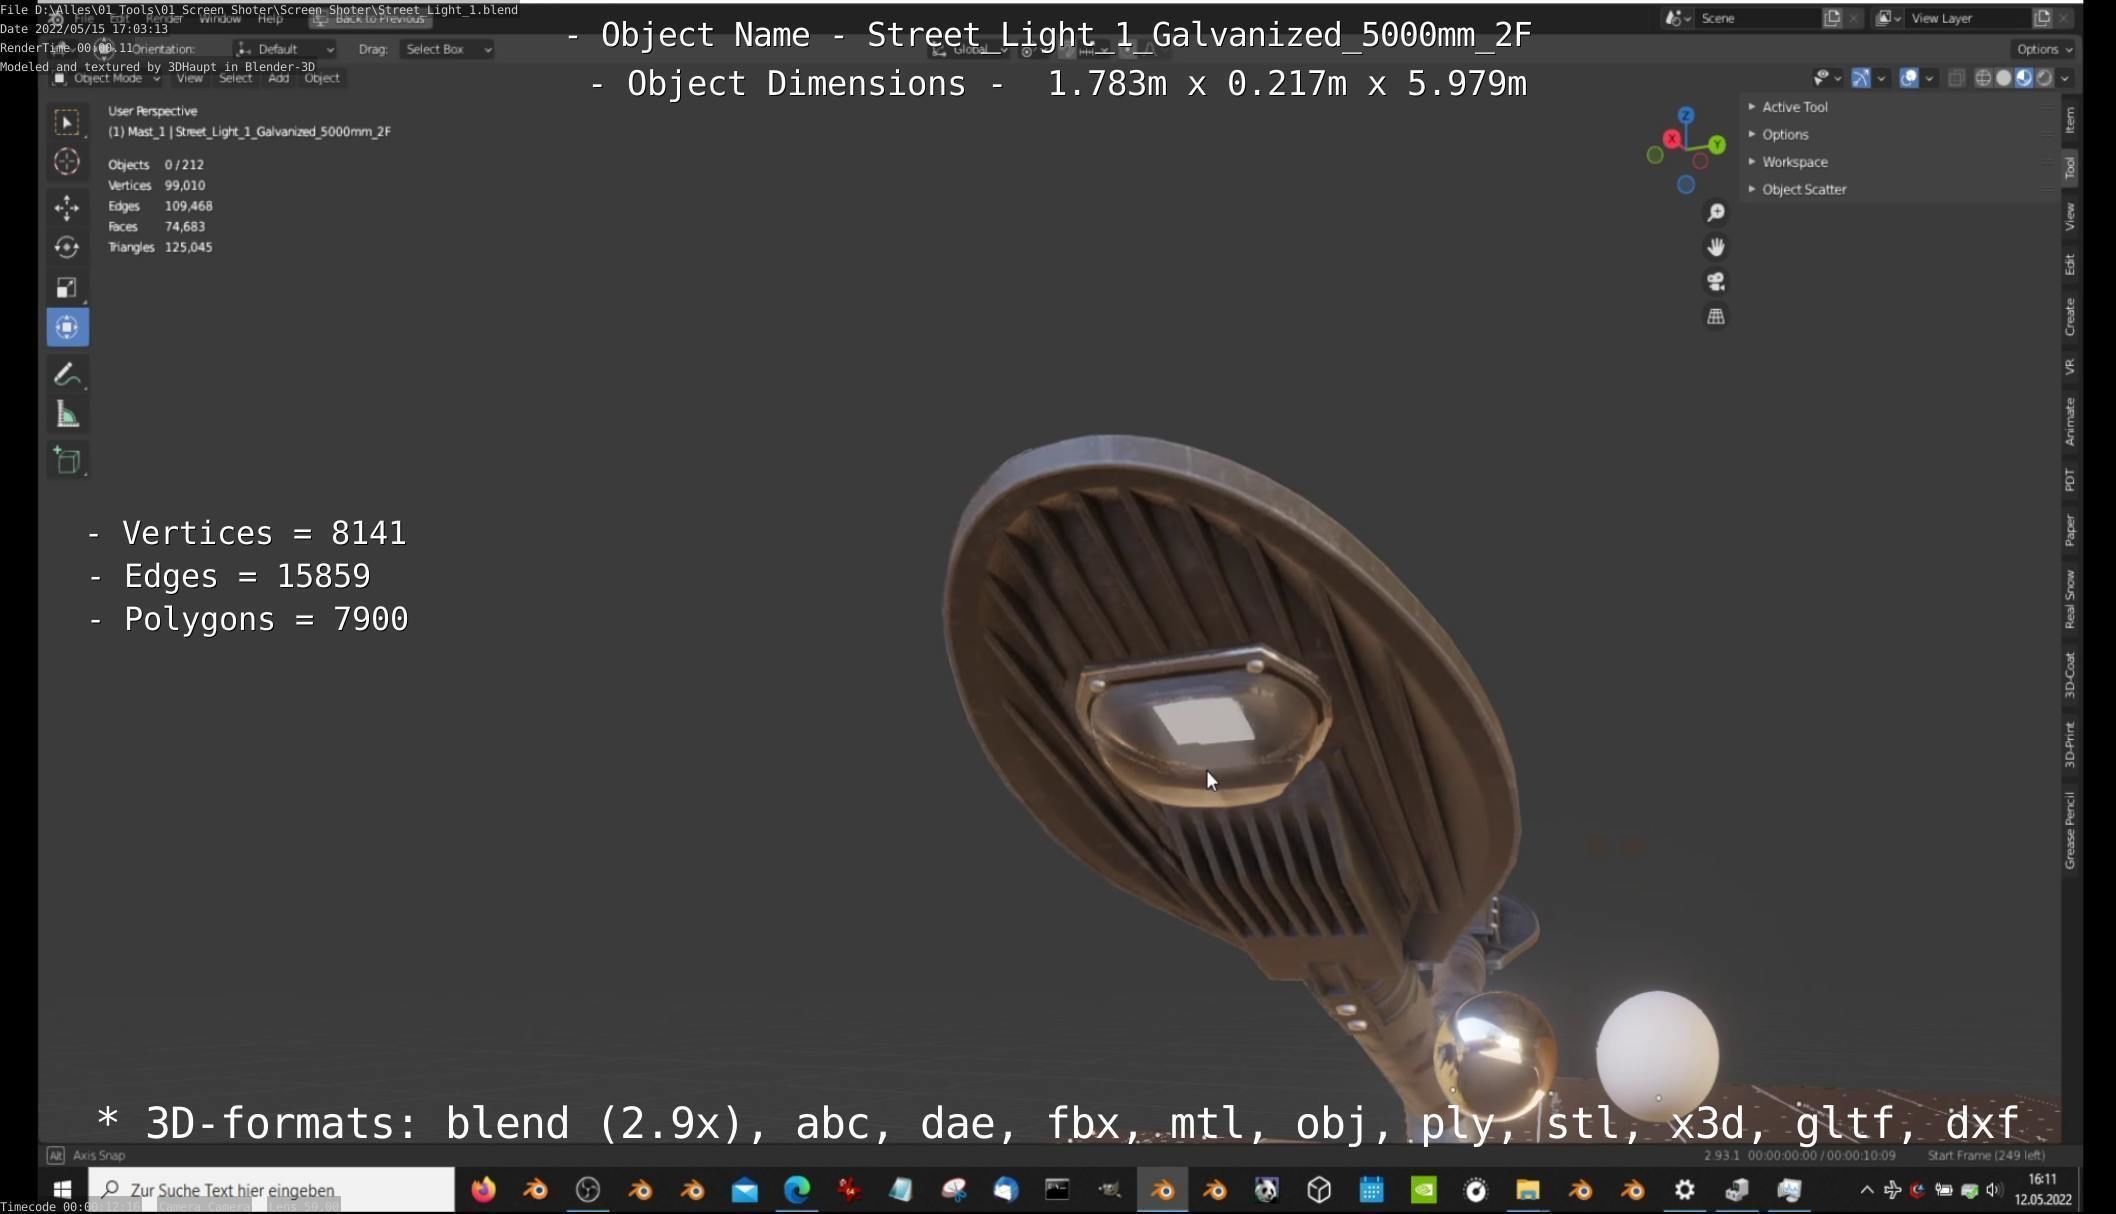Click the Zoom magnifier viewport button
This screenshot has height=1214, width=2116.
1716,213
